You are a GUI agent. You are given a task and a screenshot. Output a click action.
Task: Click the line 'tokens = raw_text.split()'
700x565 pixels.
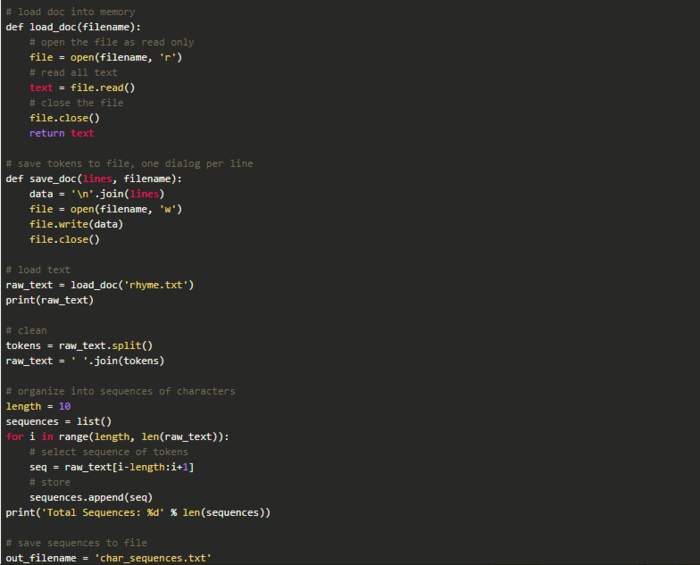tap(79, 346)
